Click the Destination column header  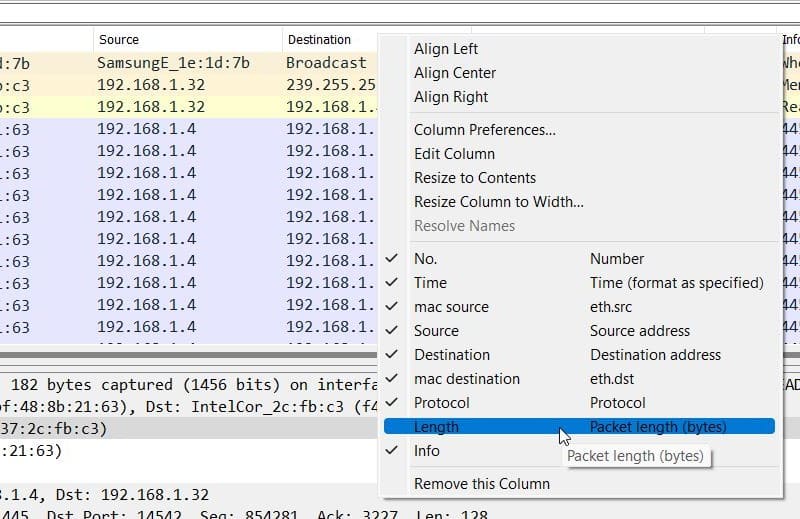(319, 40)
